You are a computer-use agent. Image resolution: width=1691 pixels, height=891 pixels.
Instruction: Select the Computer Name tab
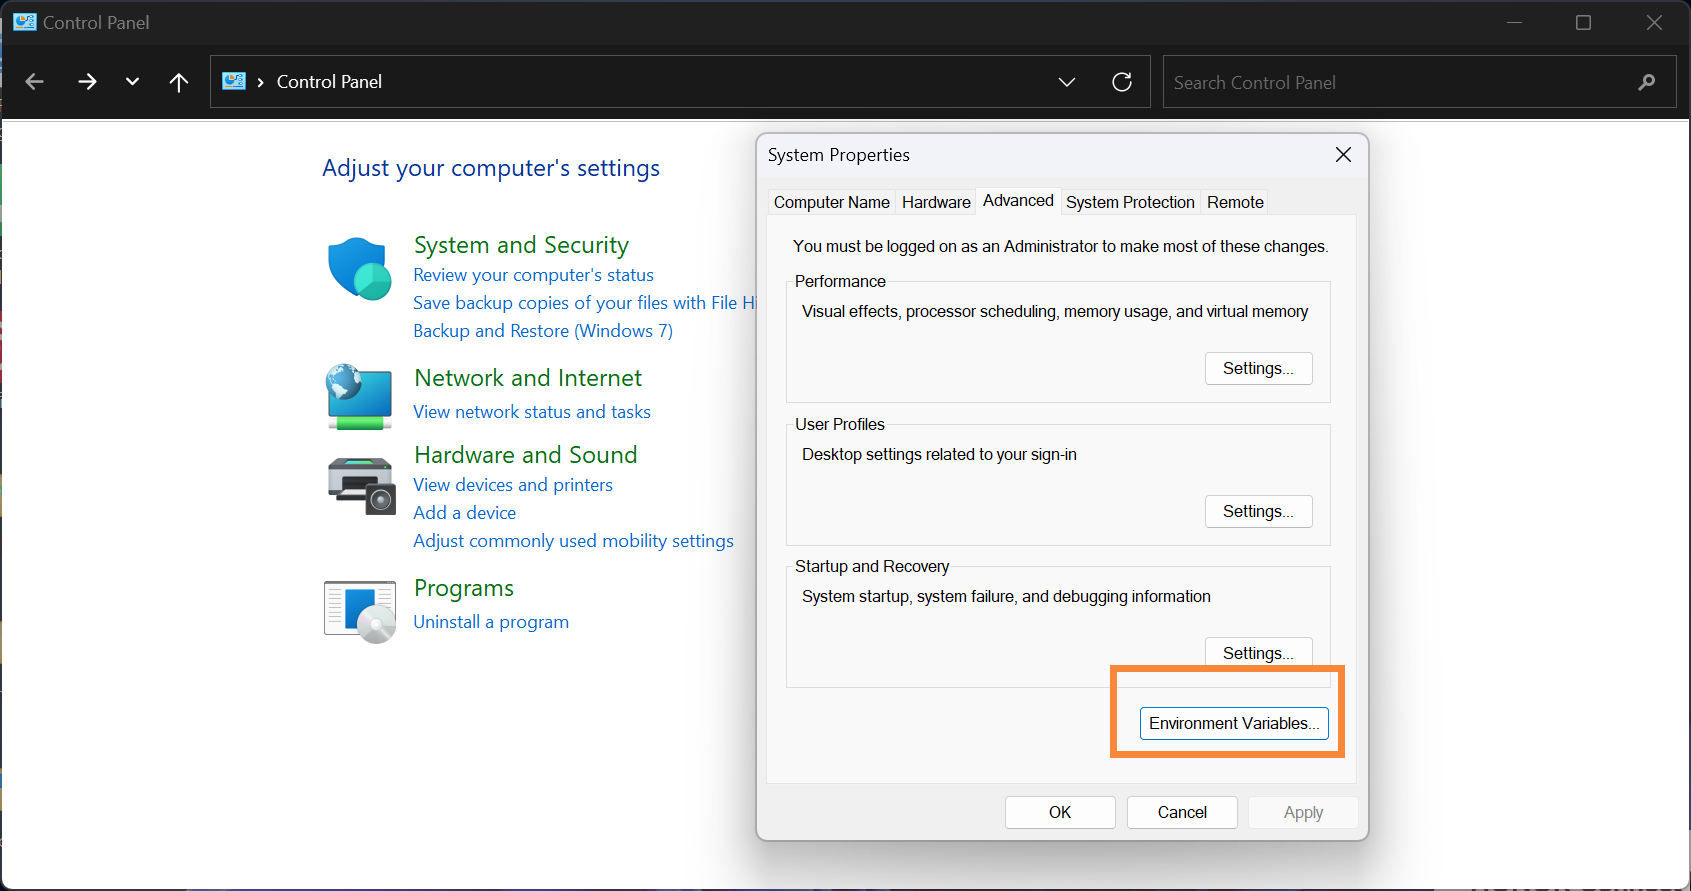point(831,202)
